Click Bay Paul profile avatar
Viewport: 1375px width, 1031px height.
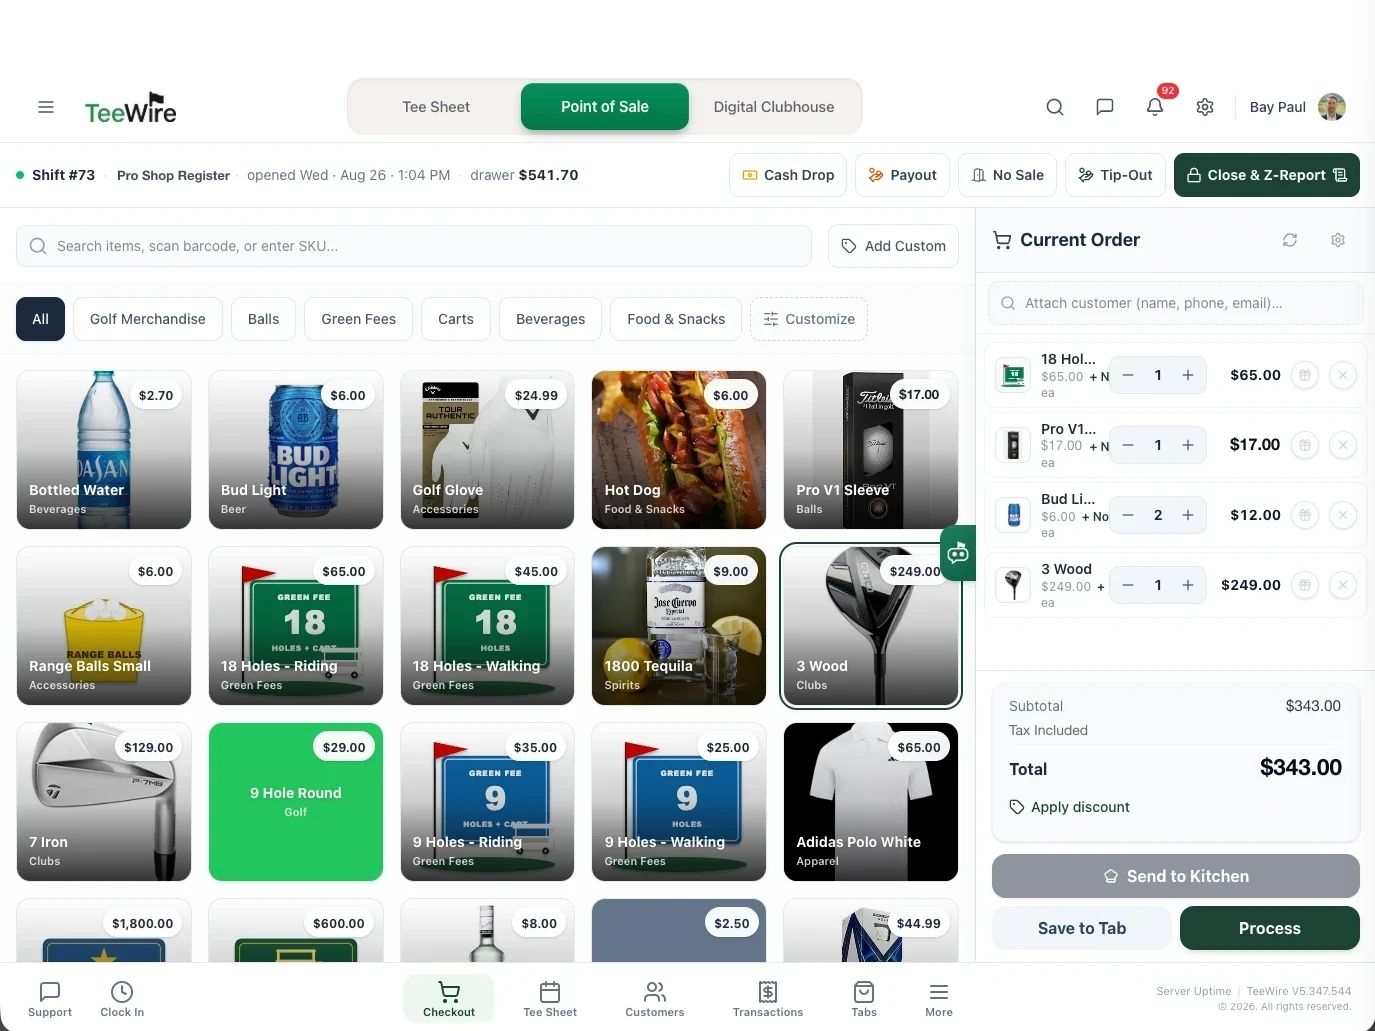[1332, 107]
